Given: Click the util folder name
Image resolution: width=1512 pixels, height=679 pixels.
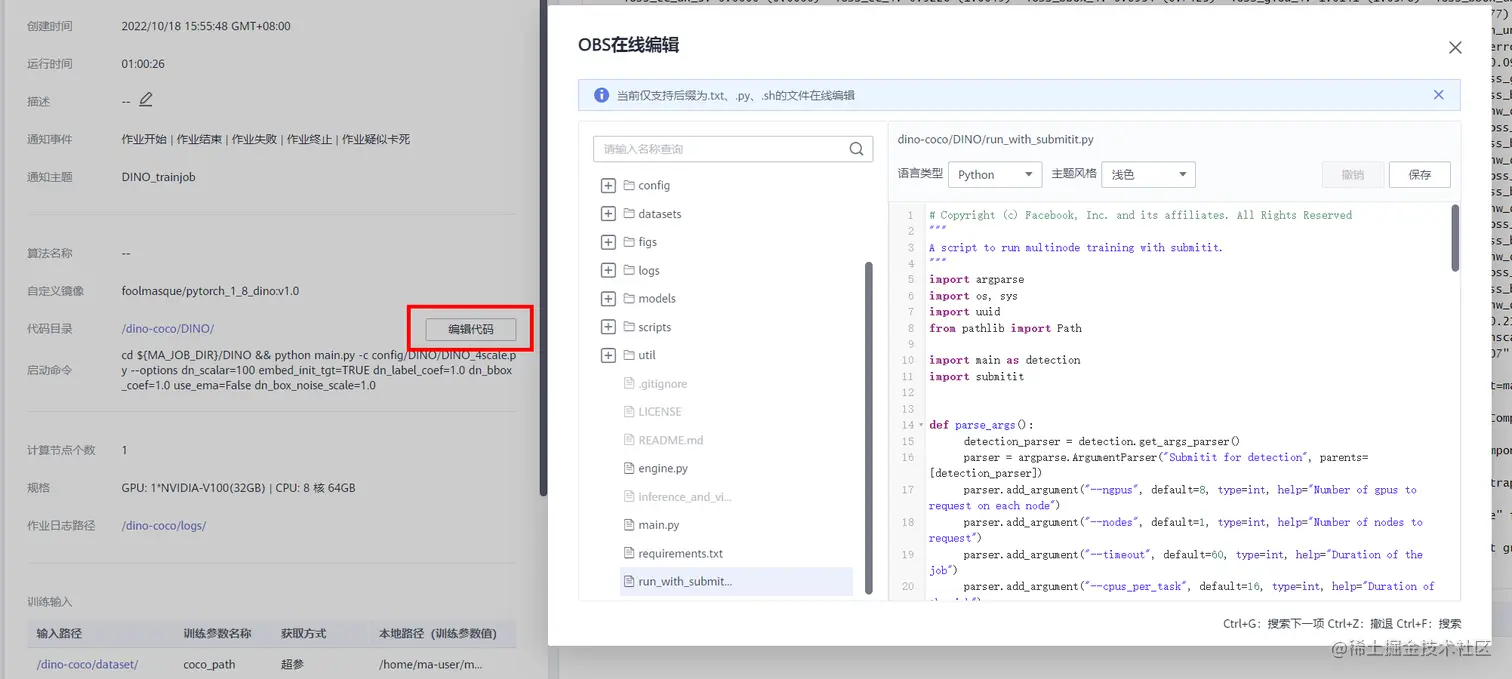Looking at the screenshot, I should 647,355.
